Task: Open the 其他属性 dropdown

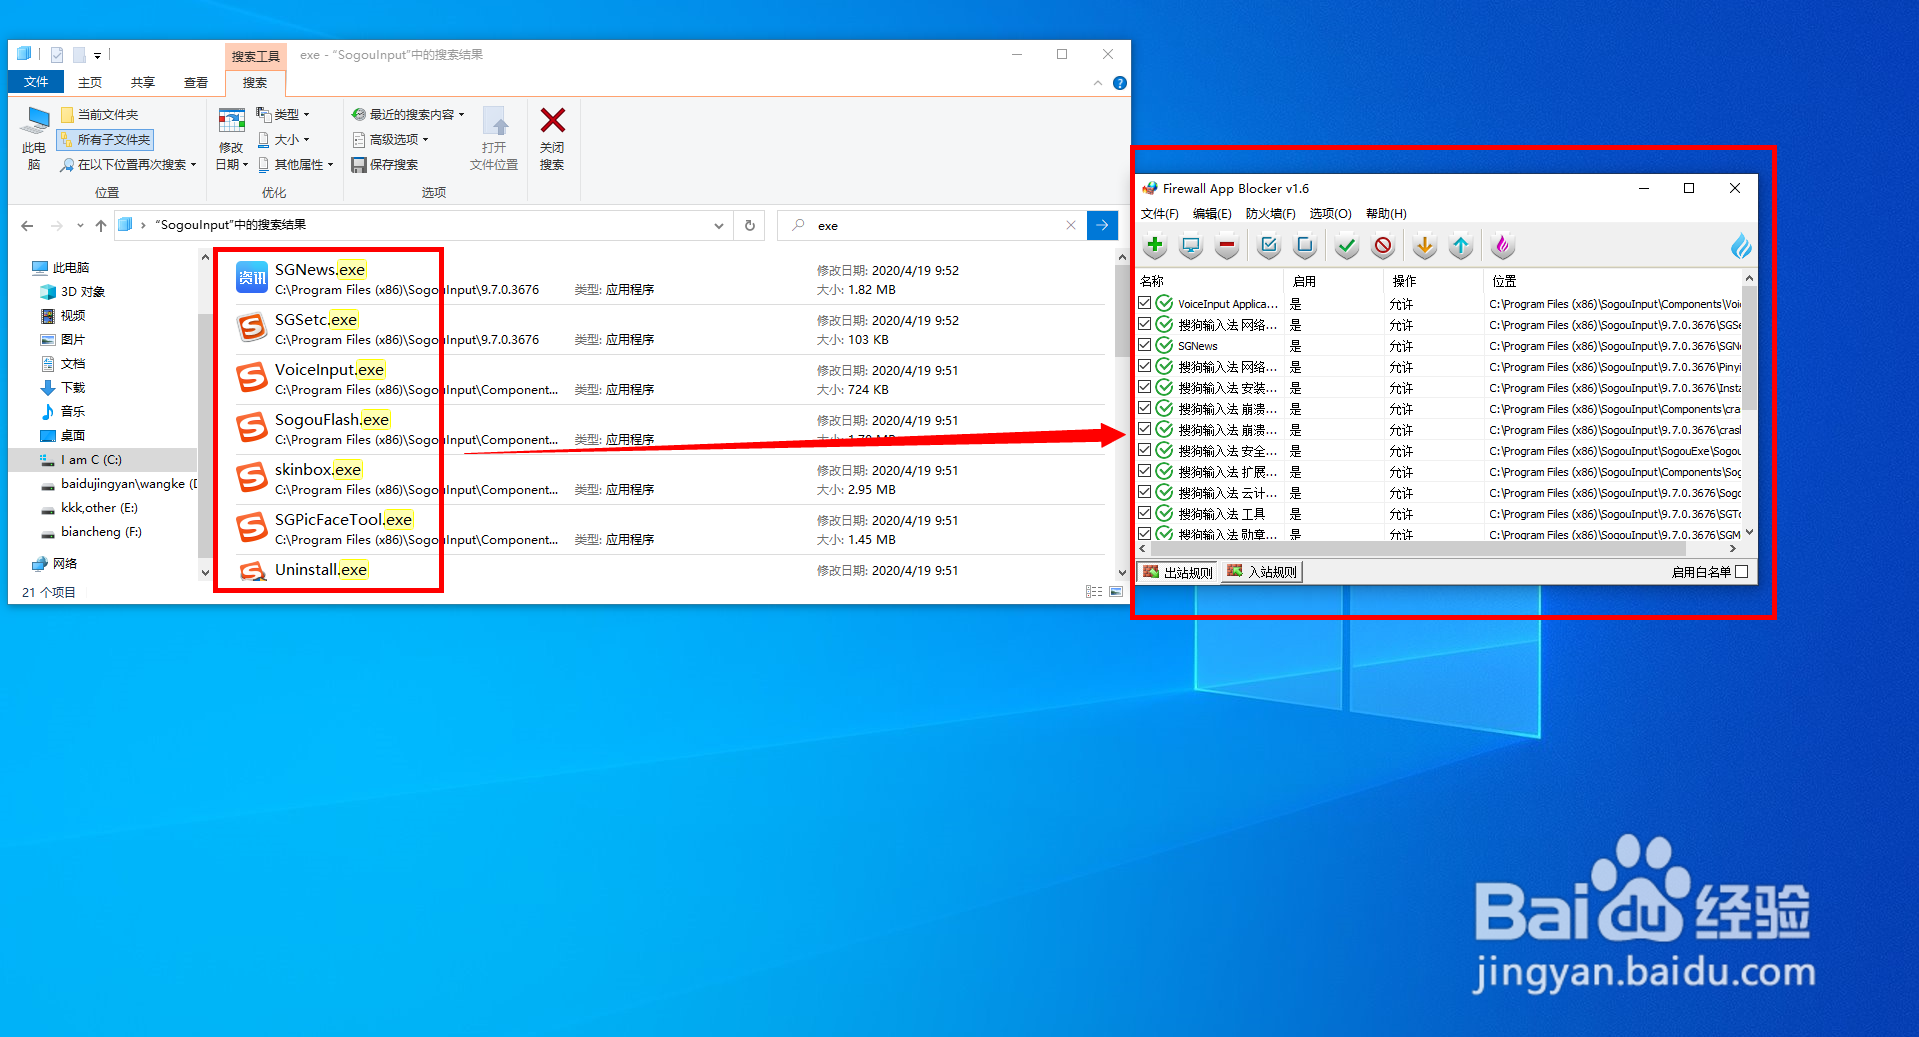Action: (x=295, y=164)
